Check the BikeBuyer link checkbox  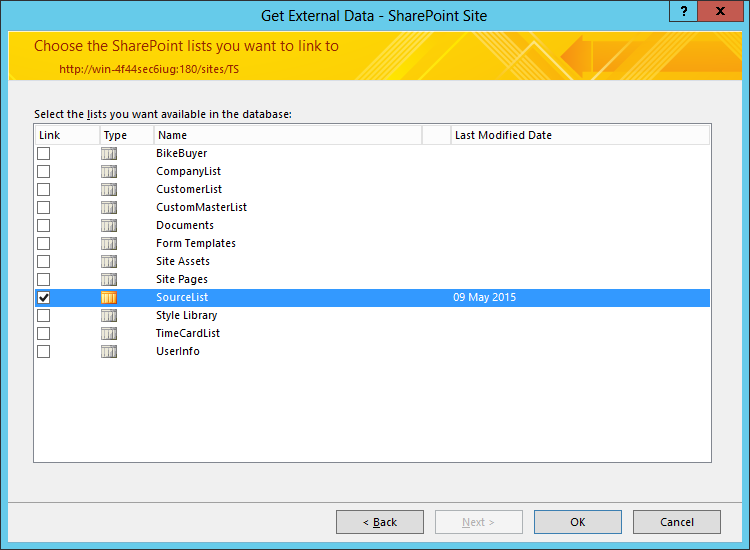(44, 154)
